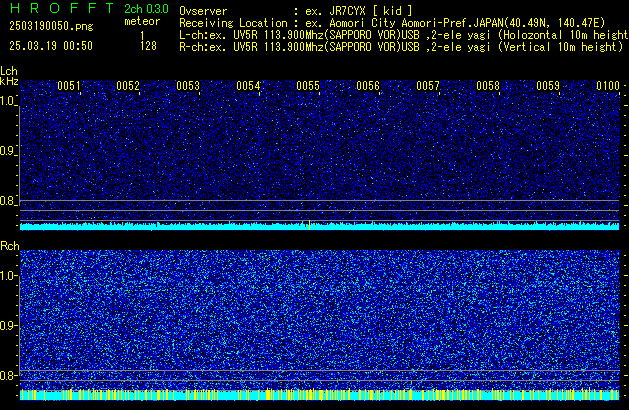Click the Lch 0.9 frequency label
This screenshot has height=410, width=629.
point(7,151)
